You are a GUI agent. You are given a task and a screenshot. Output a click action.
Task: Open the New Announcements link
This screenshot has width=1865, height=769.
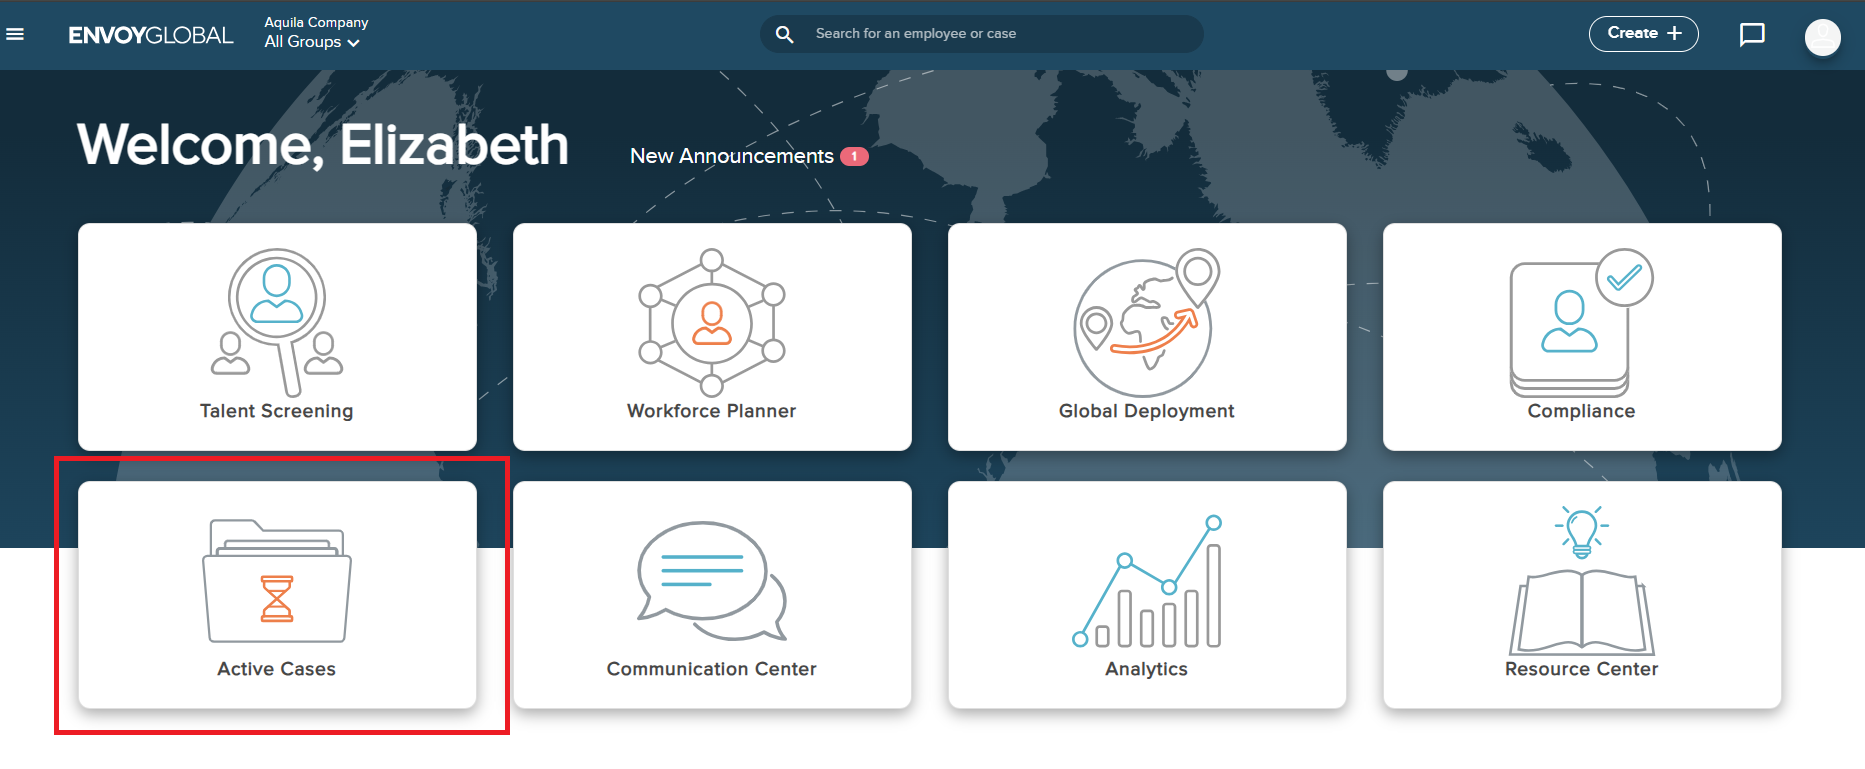(x=731, y=156)
